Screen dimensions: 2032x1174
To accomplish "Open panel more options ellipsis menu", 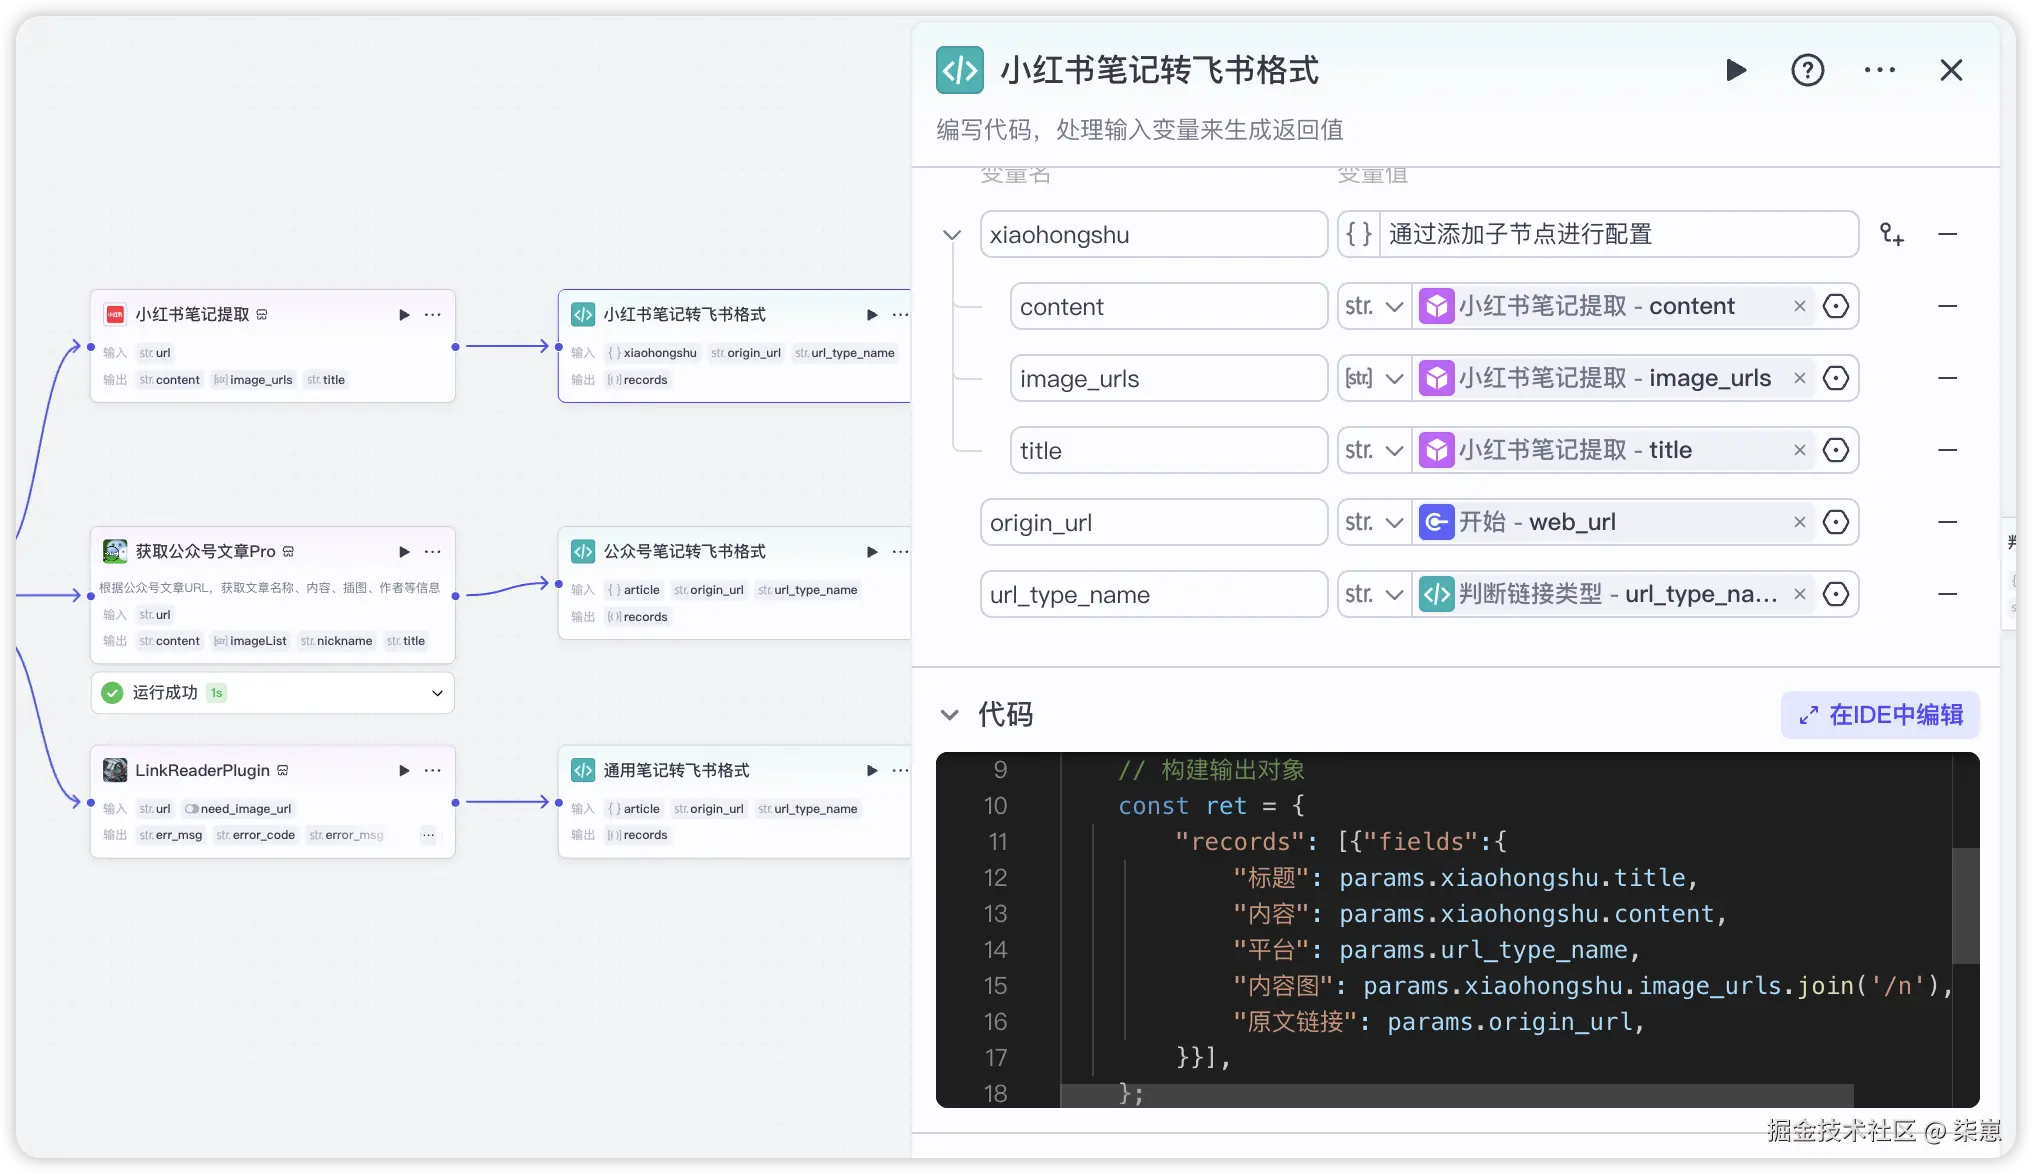I will pos(1879,70).
